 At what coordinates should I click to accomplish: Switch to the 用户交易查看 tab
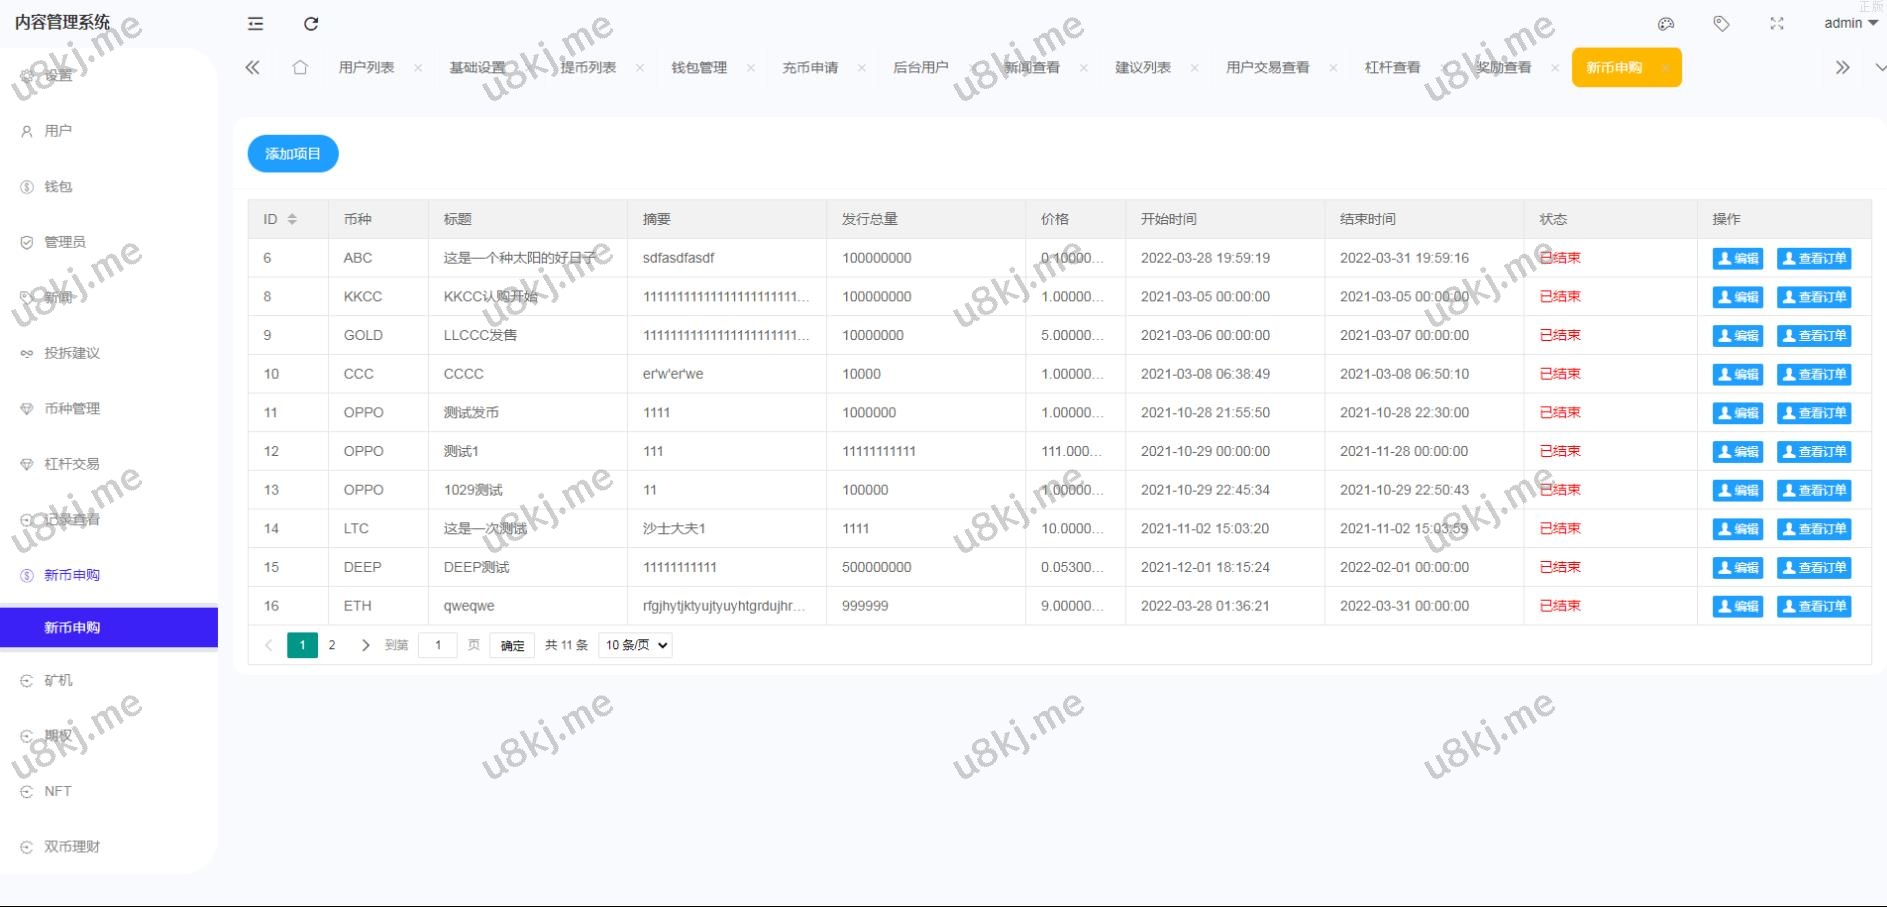(1267, 68)
